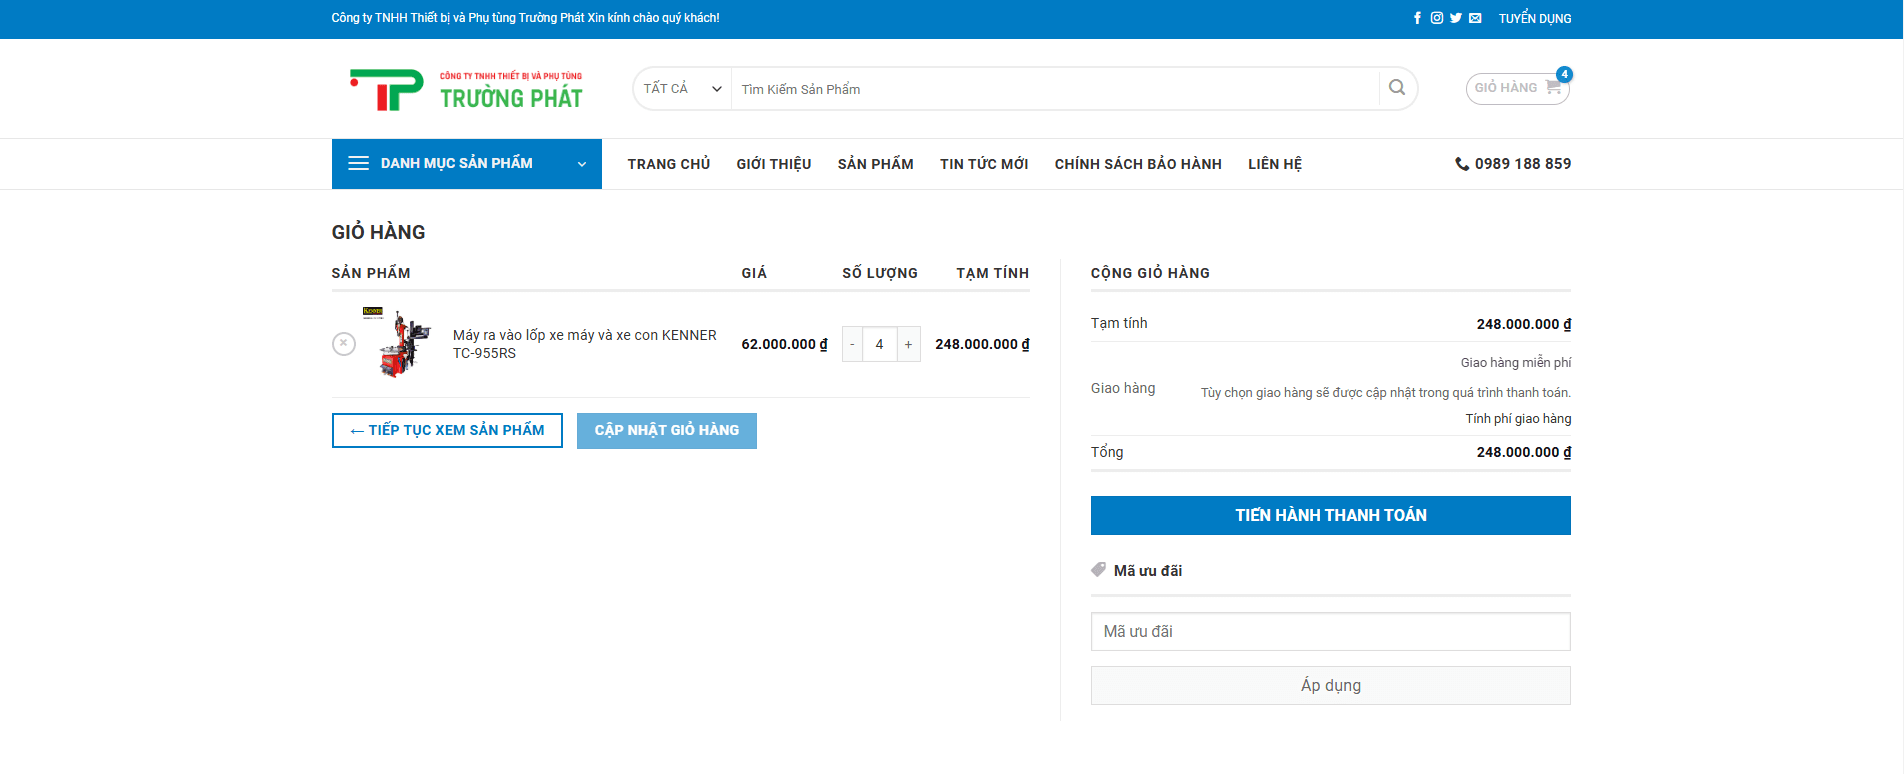Open the Instagram social icon
Viewport: 1904px width, 774px height.
coord(1437,18)
